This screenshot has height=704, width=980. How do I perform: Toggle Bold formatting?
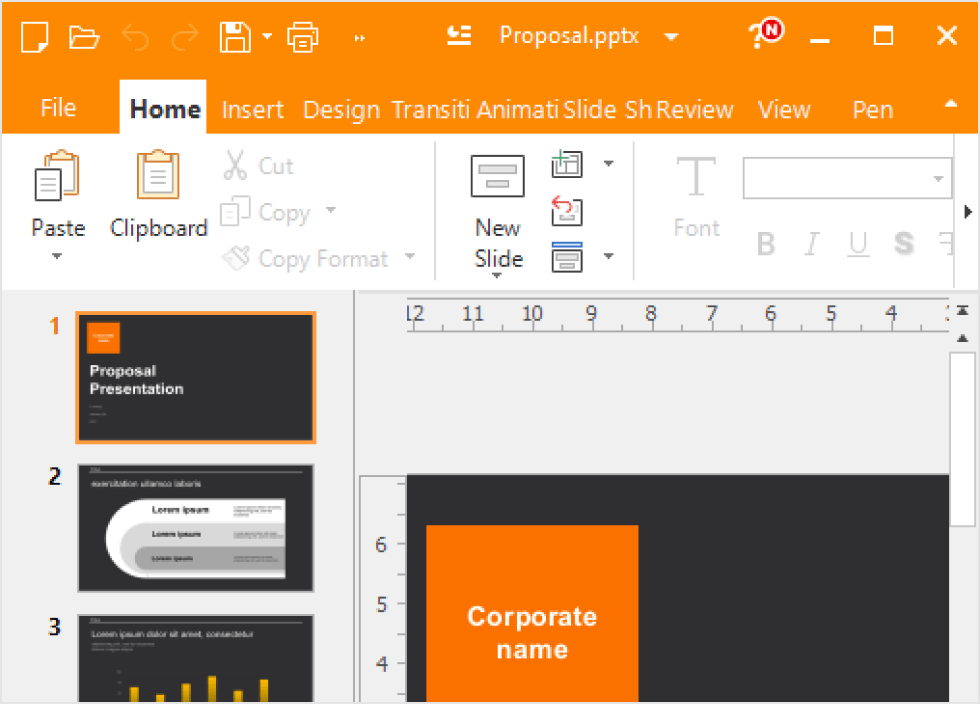pyautogui.click(x=766, y=244)
